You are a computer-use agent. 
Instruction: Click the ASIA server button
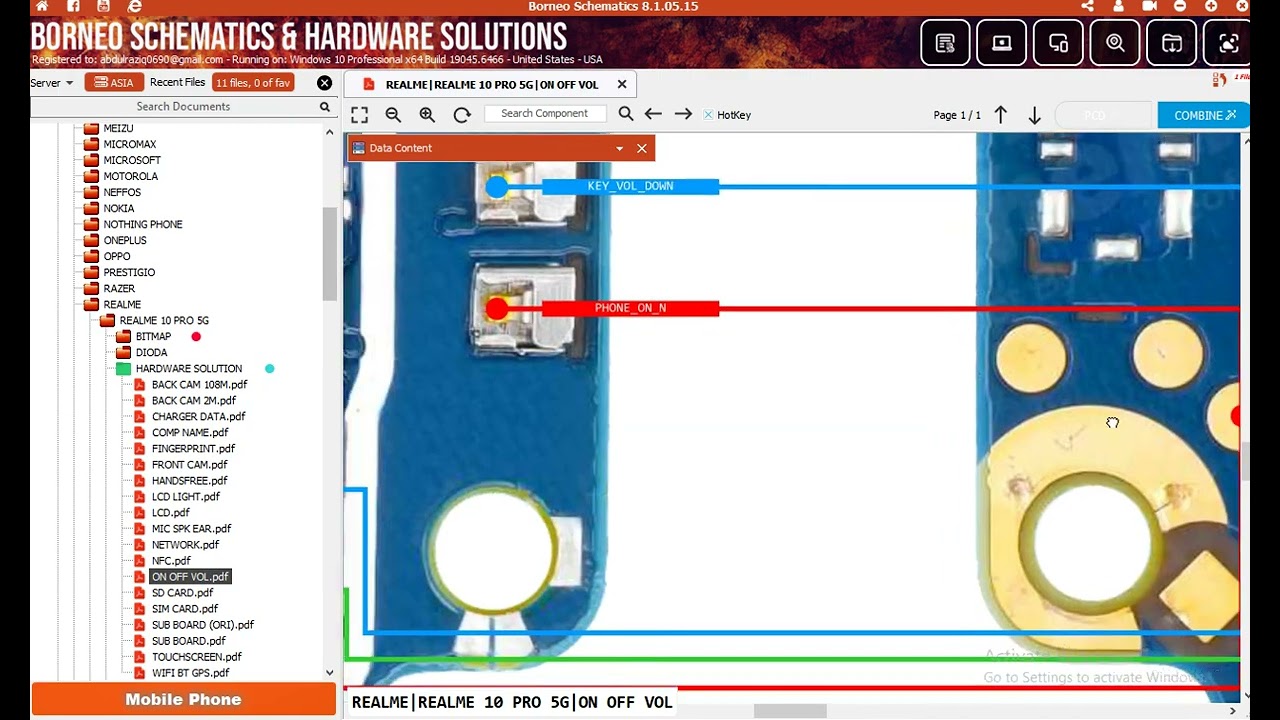(112, 83)
